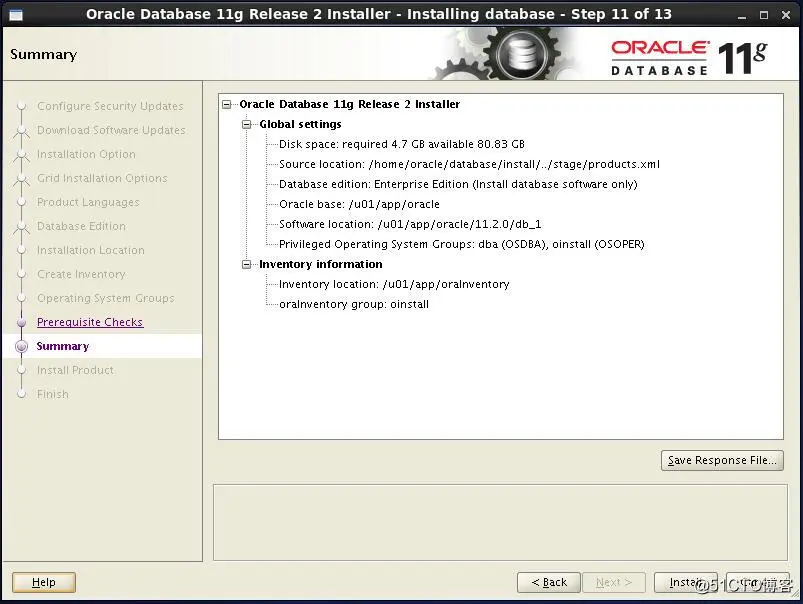Collapse the Global settings tree node

point(246,124)
